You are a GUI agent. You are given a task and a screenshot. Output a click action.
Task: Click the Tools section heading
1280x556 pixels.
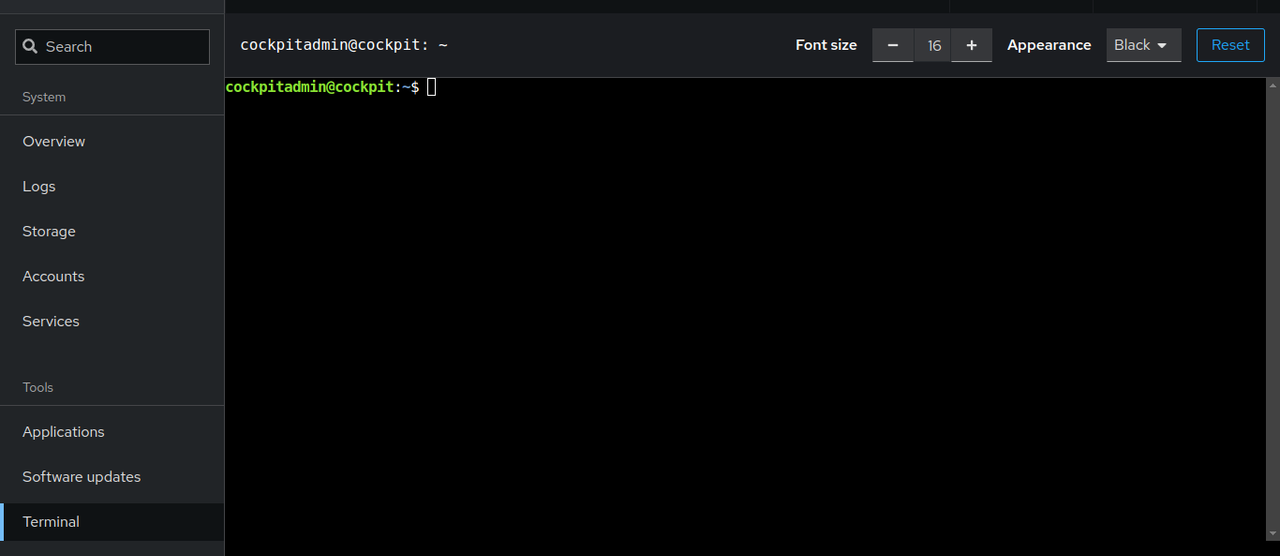(38, 387)
